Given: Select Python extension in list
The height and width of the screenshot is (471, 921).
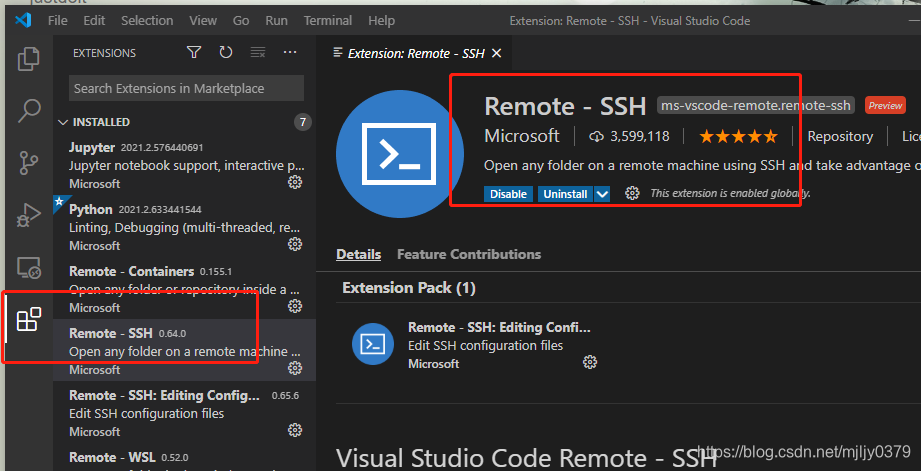Looking at the screenshot, I should (184, 227).
